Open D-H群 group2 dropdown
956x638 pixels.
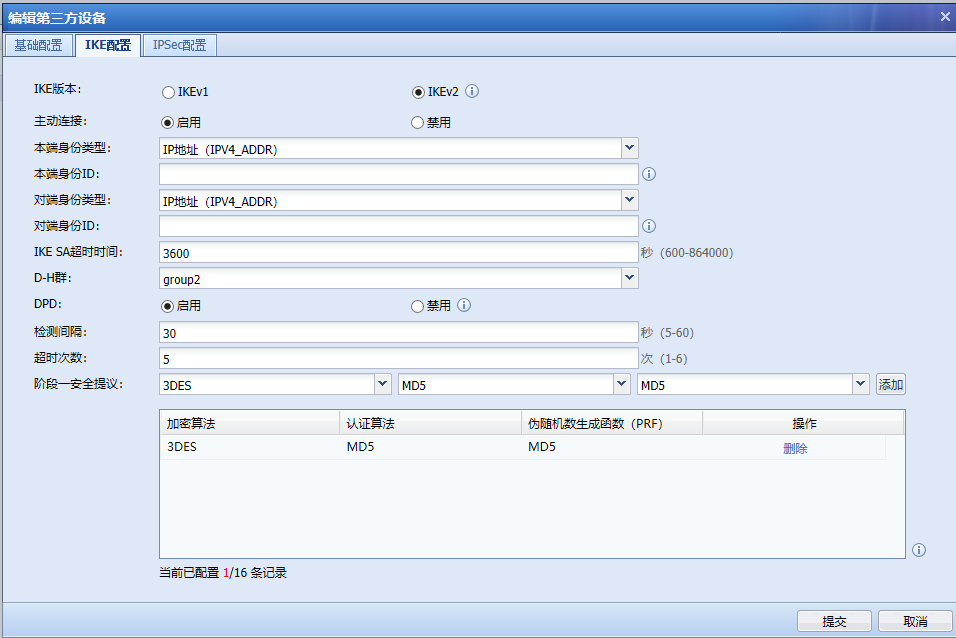tap(630, 278)
